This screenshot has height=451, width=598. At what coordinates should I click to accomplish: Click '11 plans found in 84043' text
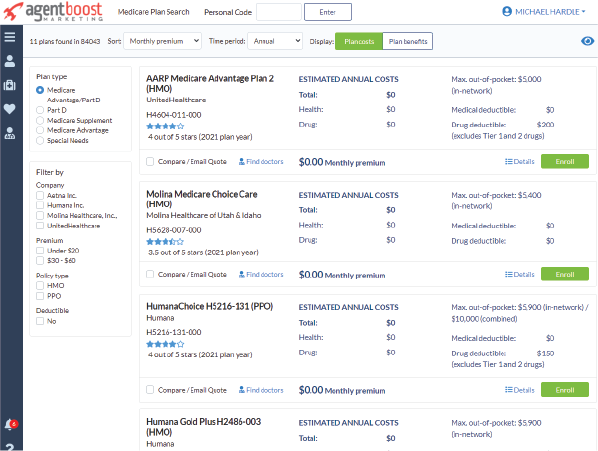(x=65, y=41)
